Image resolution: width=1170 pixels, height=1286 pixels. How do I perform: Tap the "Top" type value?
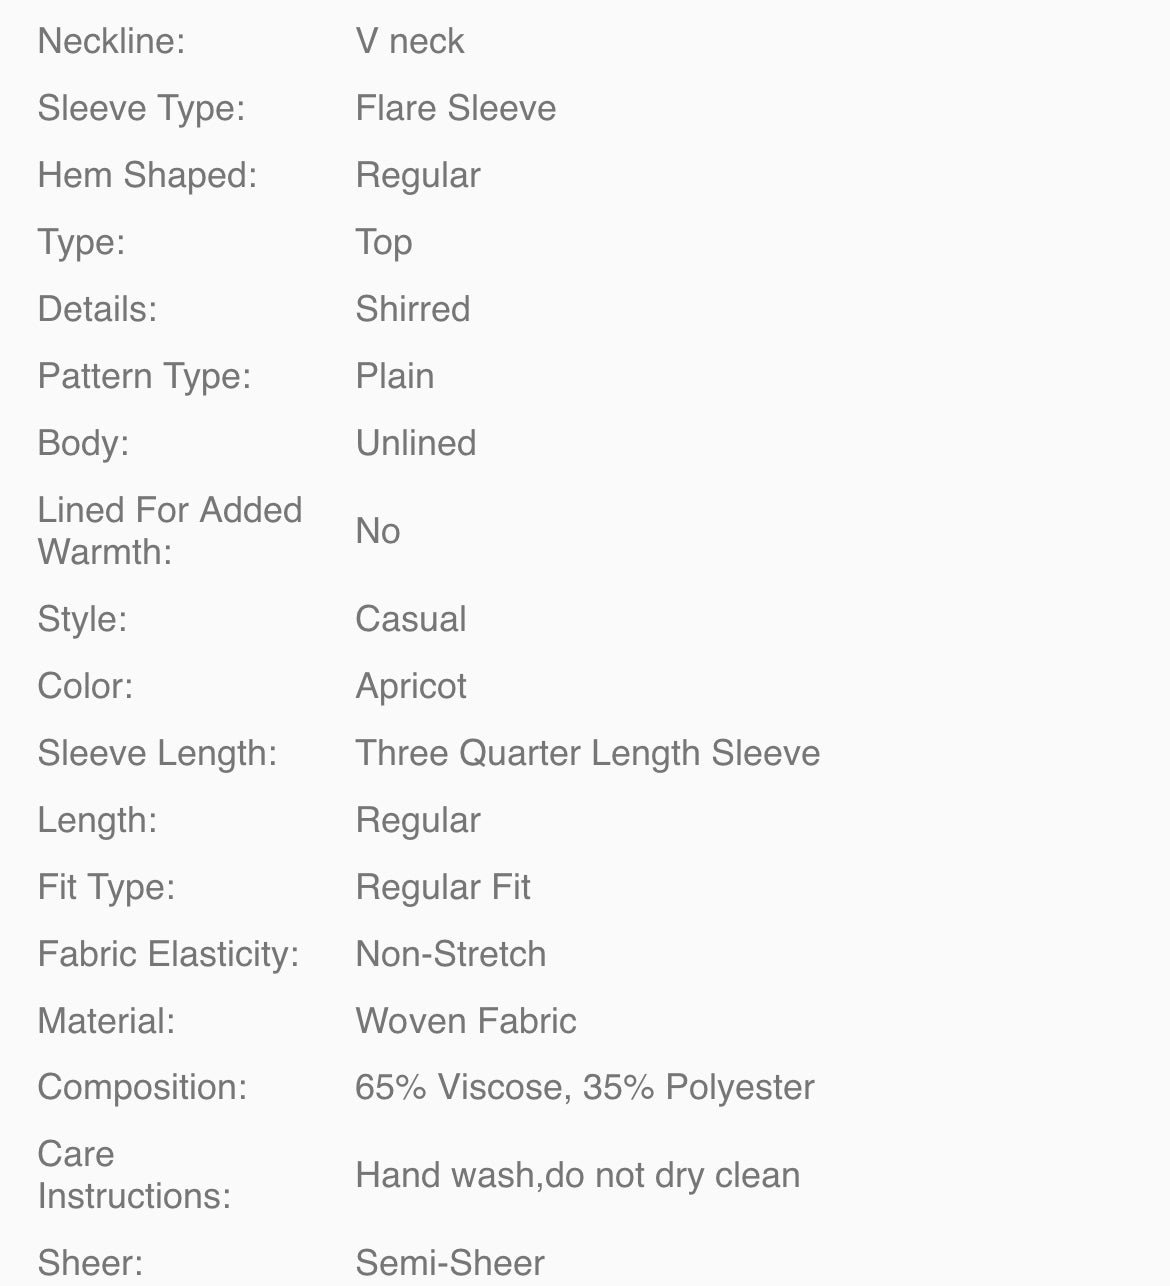tap(384, 242)
